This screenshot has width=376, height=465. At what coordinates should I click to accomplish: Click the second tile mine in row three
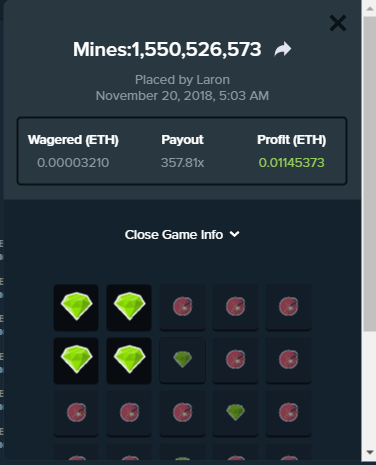tap(129, 413)
